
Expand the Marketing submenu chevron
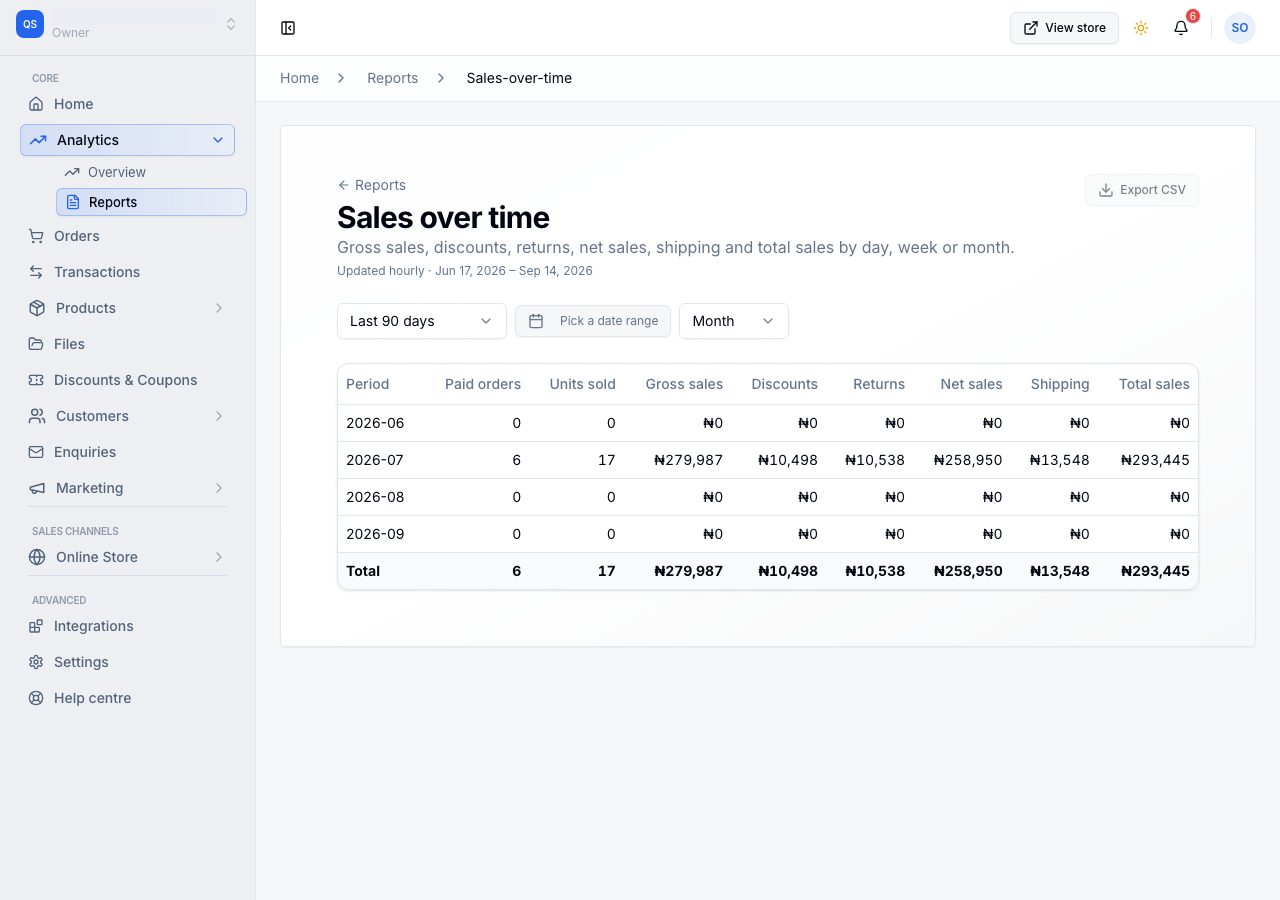click(x=219, y=488)
